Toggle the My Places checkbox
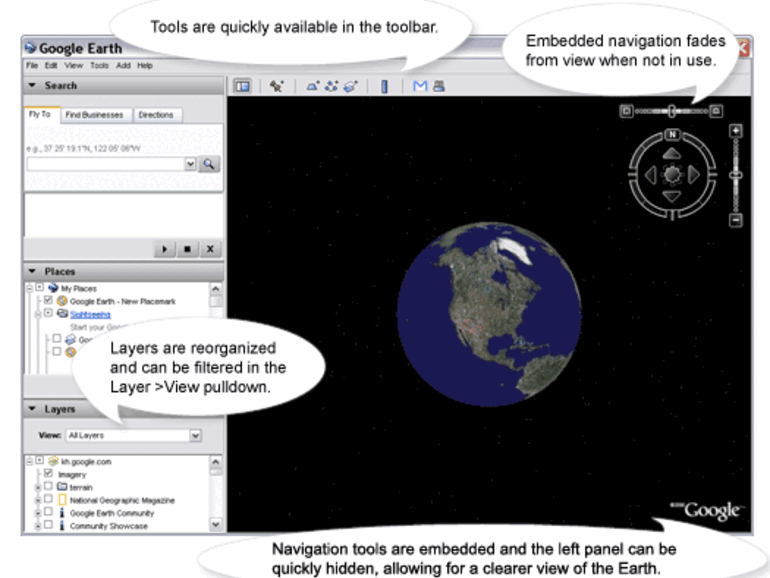770x578 pixels. pyautogui.click(x=40, y=287)
